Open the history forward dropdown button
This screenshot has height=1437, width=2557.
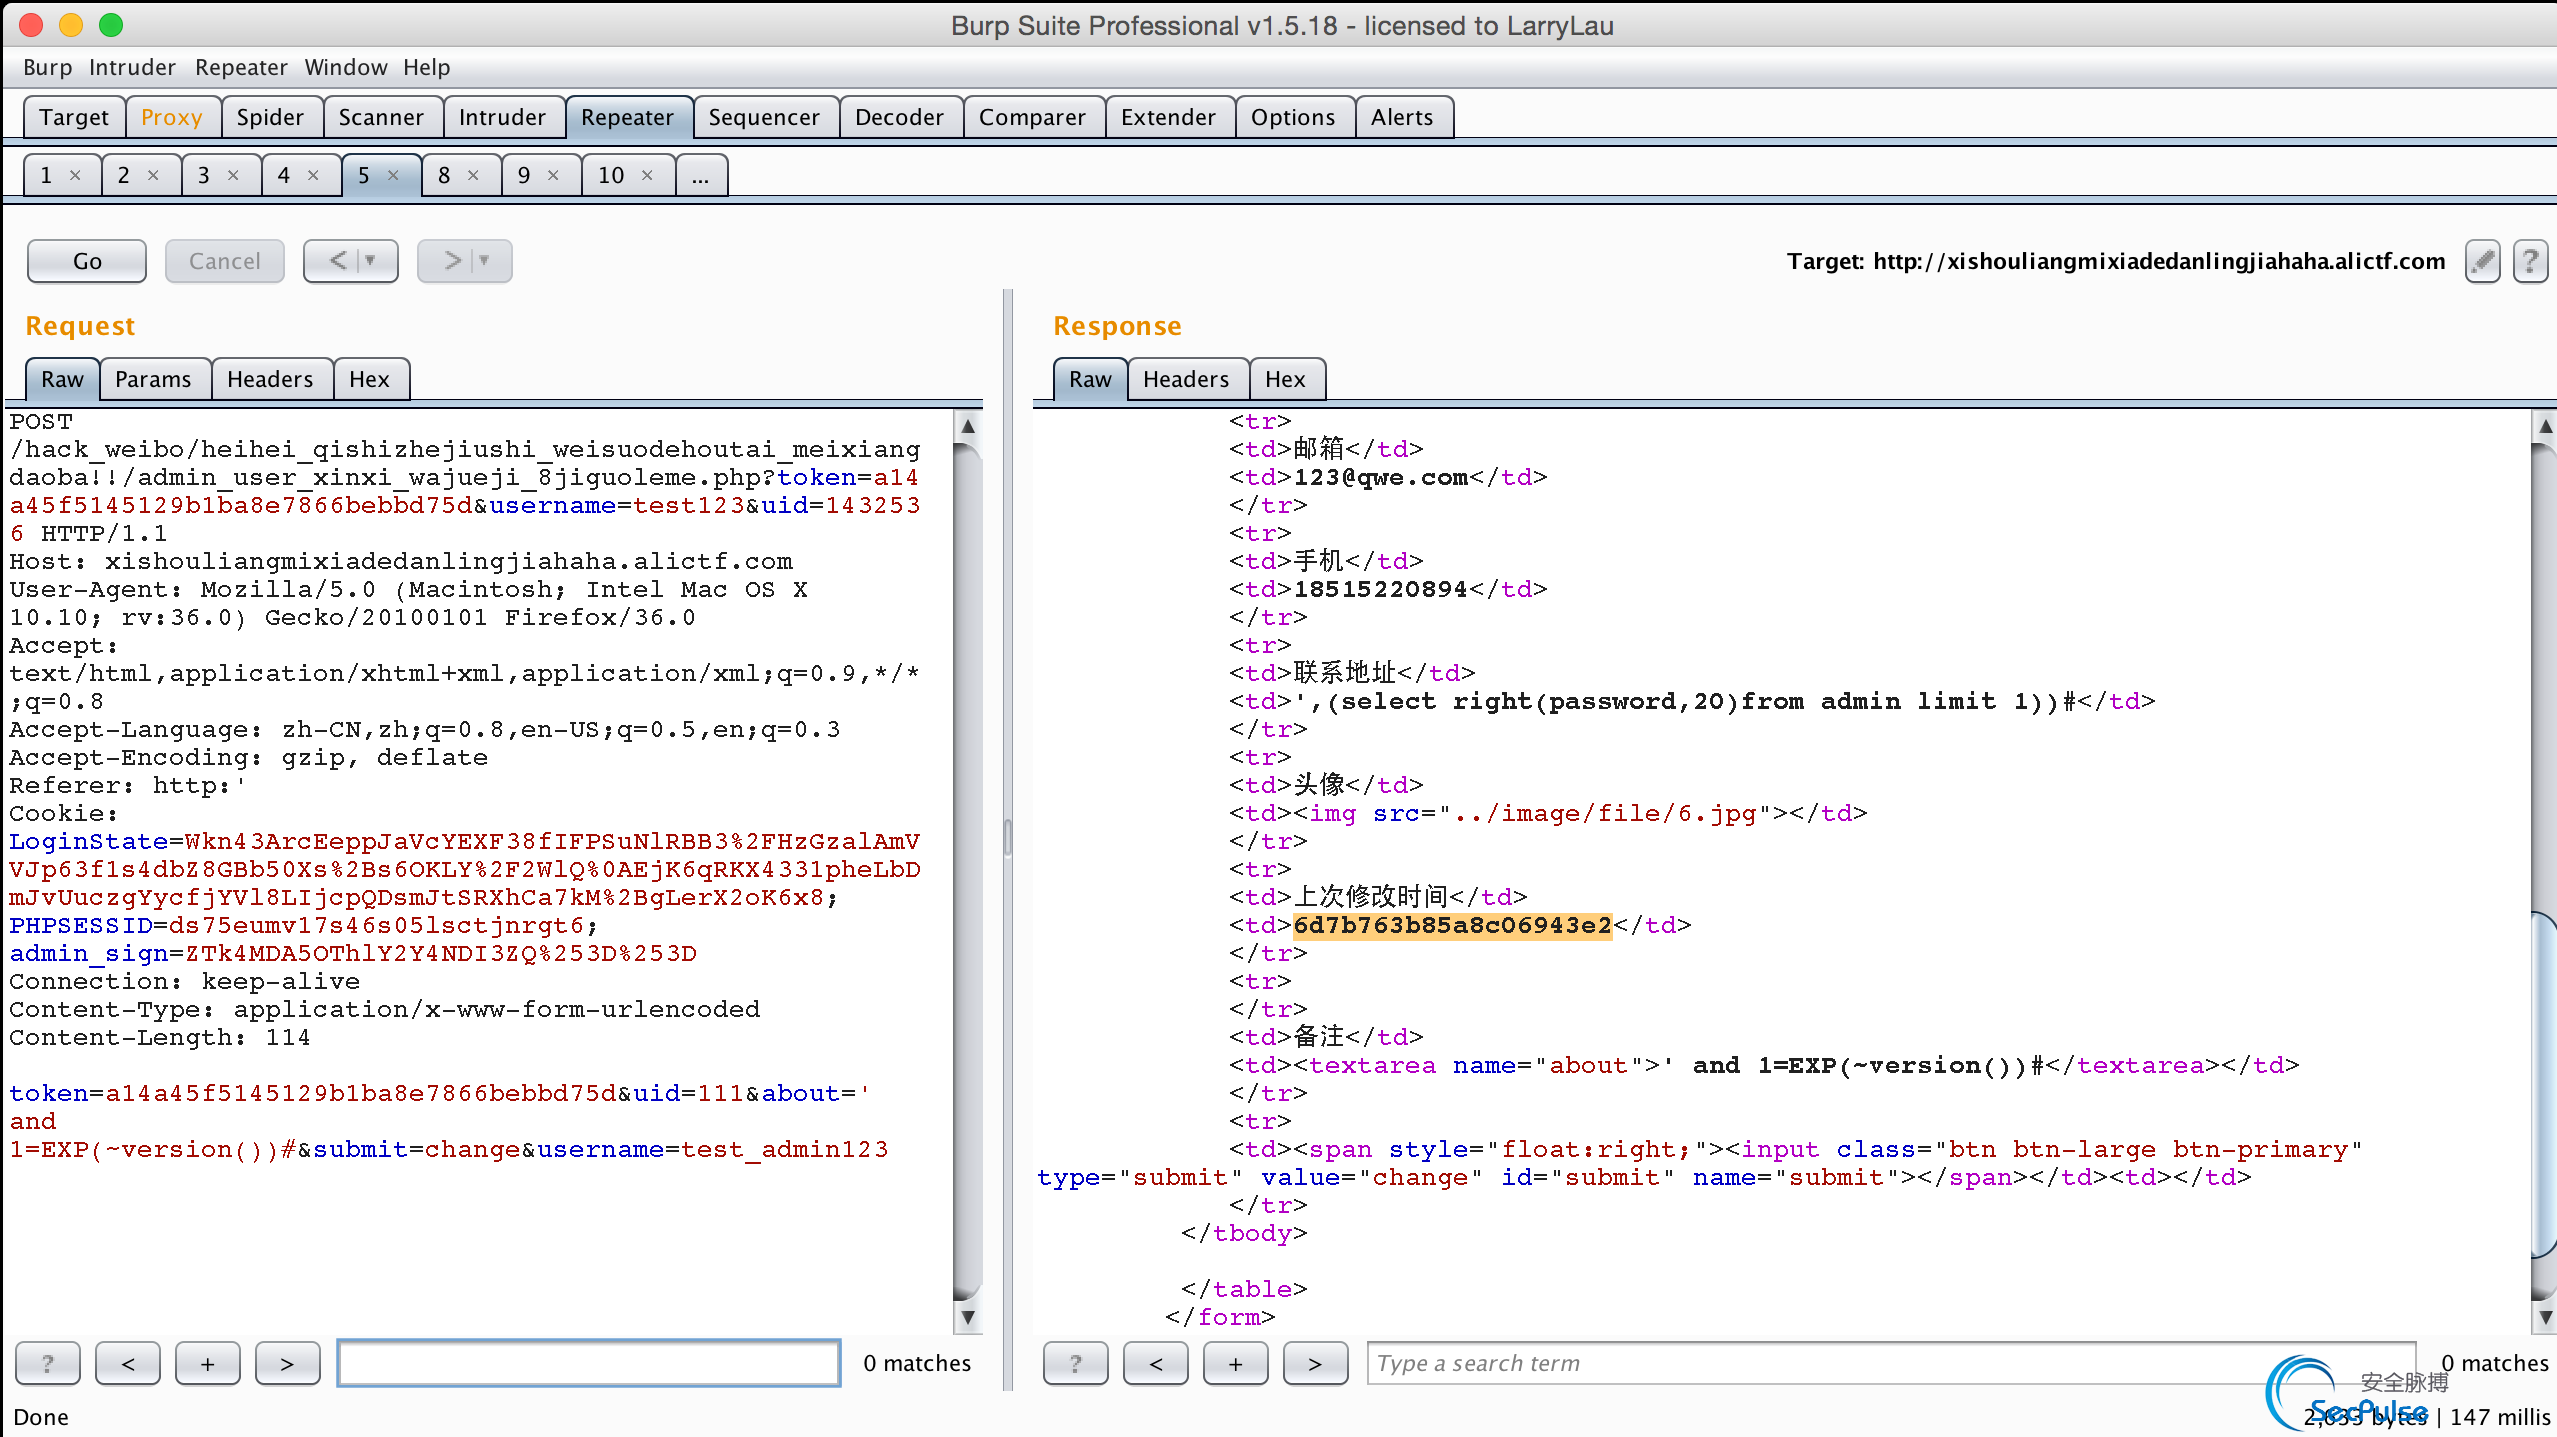[x=465, y=261]
